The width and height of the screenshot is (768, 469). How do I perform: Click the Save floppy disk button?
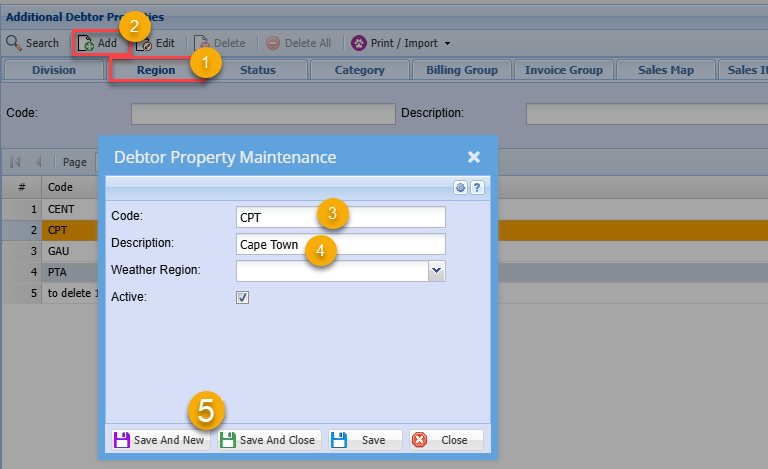click(x=365, y=440)
